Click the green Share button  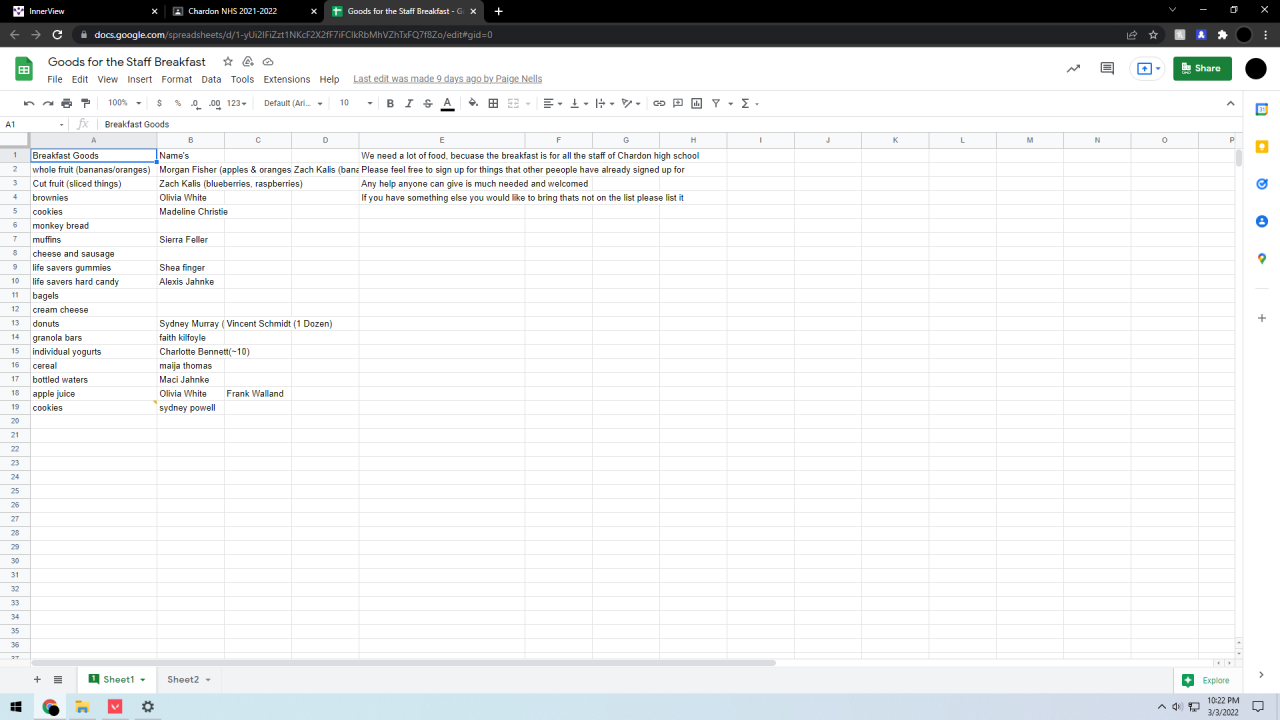[1202, 68]
